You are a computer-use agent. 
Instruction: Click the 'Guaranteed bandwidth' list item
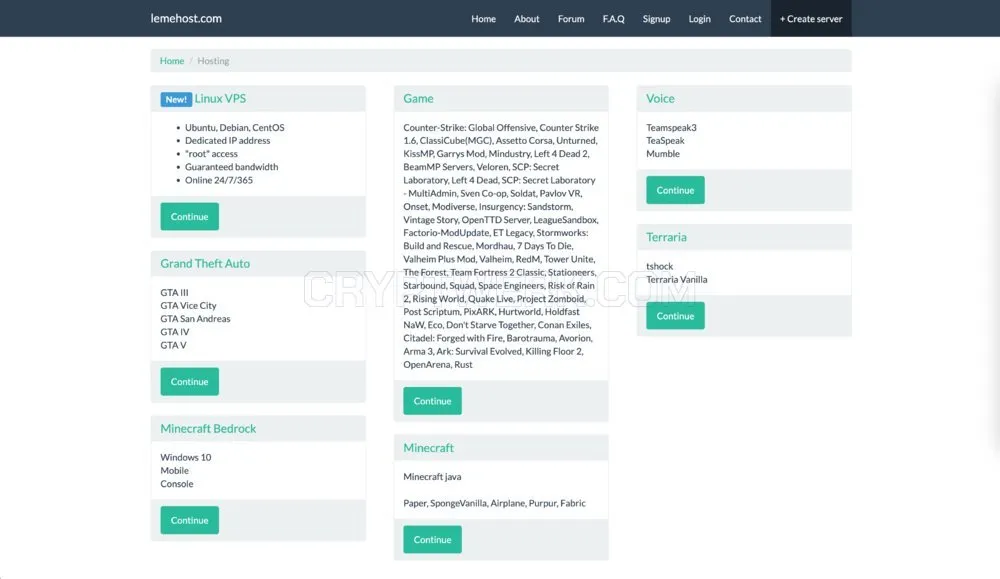(x=232, y=167)
